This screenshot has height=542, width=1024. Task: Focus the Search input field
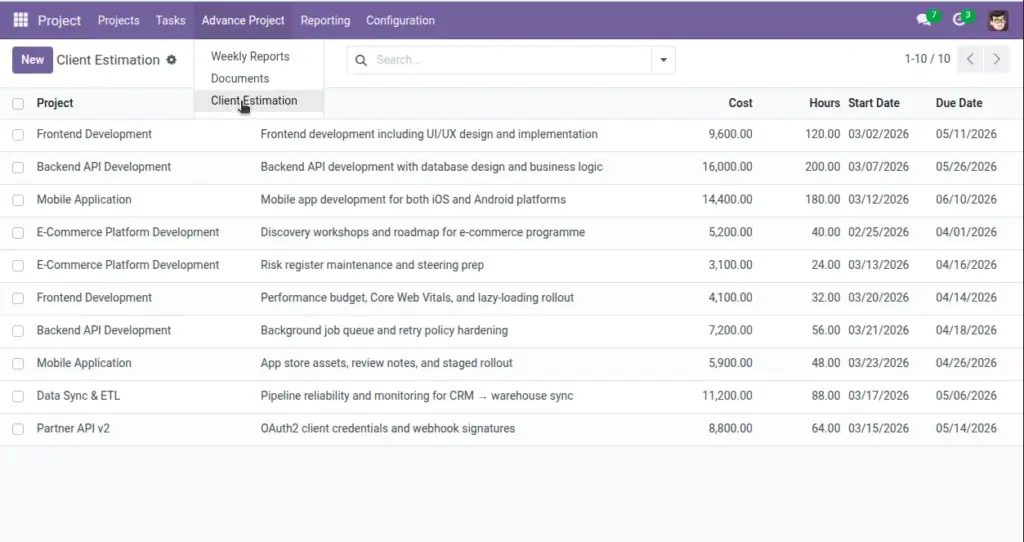coord(511,60)
